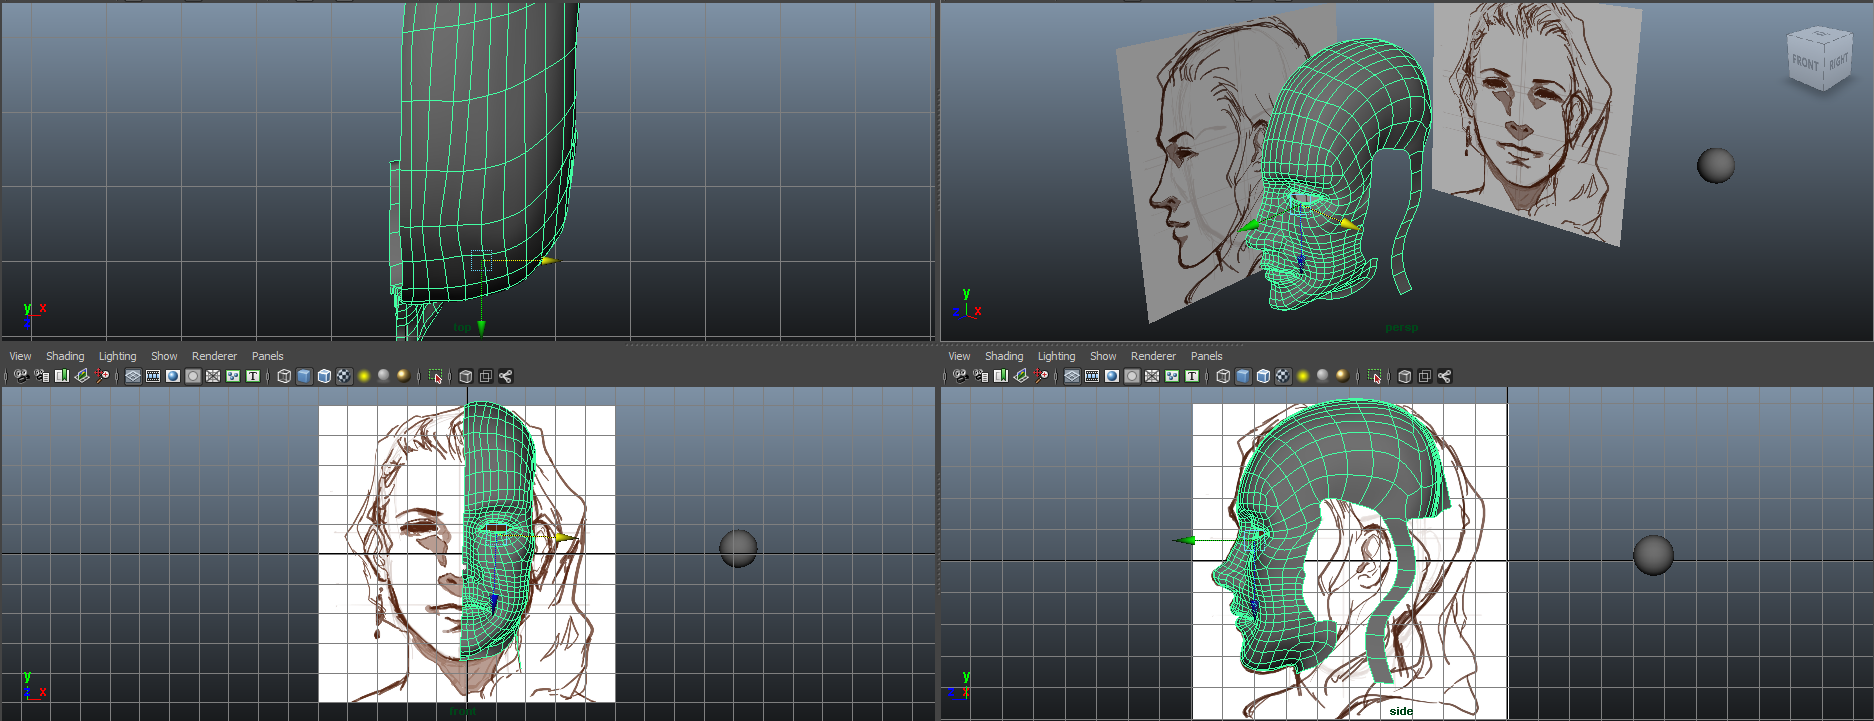The width and height of the screenshot is (1874, 721).
Task: Click the bookmarks icon in front view toolbar
Action: (62, 376)
